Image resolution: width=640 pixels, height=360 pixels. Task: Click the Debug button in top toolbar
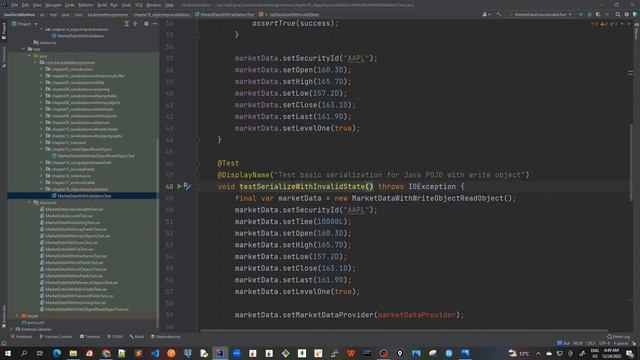(589, 14)
